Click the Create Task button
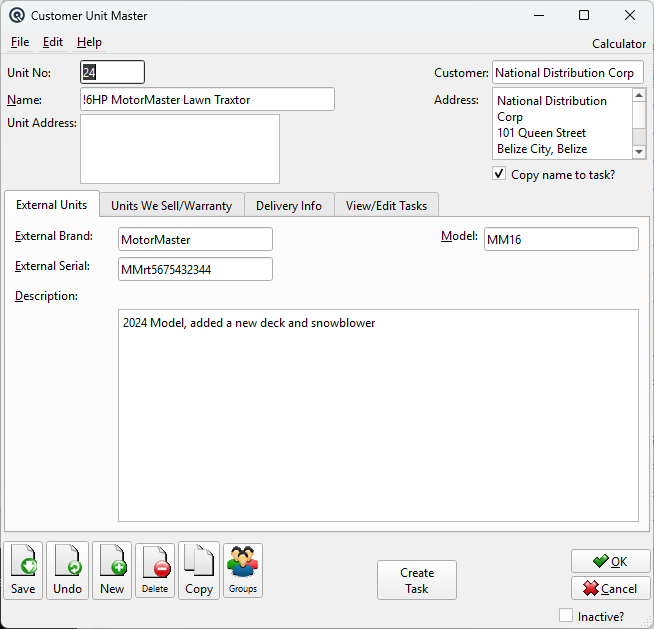The width and height of the screenshot is (654, 629). (x=417, y=580)
